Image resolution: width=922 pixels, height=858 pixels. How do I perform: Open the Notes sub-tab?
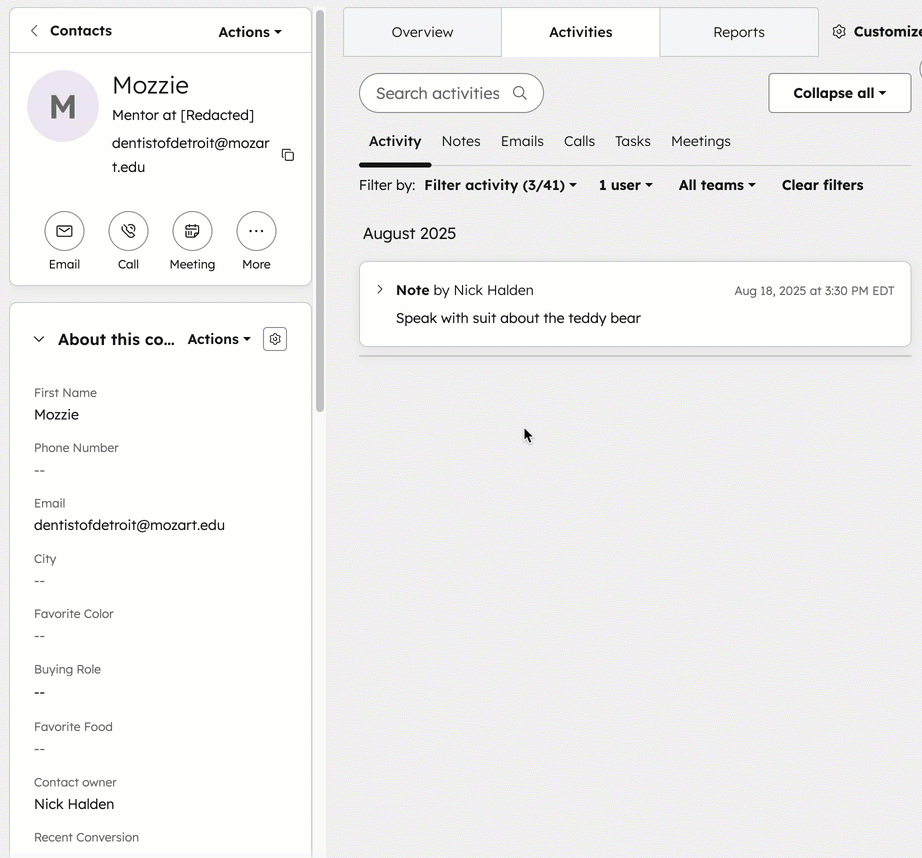[461, 141]
